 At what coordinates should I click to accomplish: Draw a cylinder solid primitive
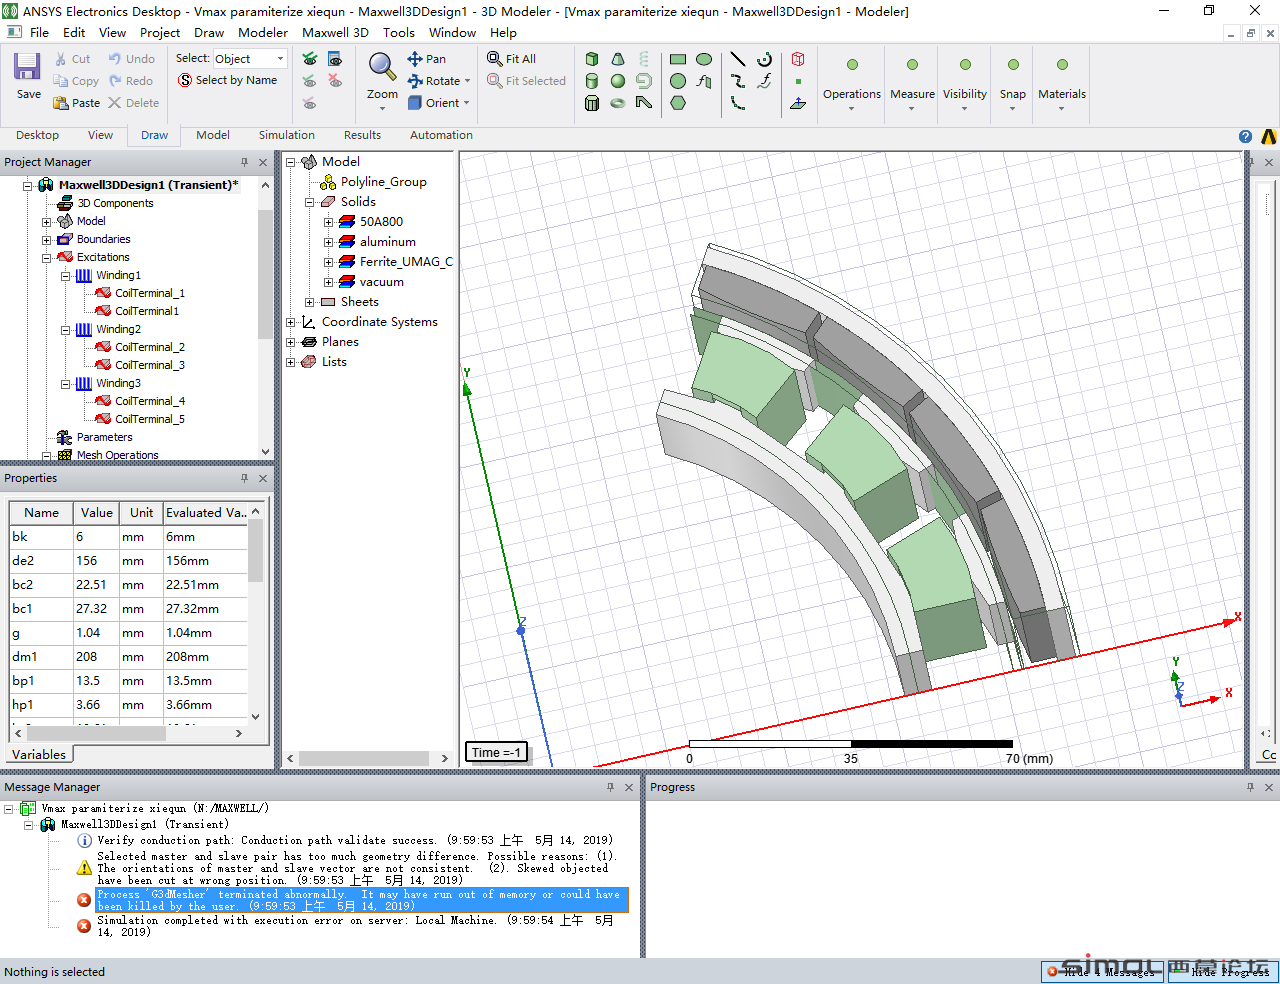(592, 81)
